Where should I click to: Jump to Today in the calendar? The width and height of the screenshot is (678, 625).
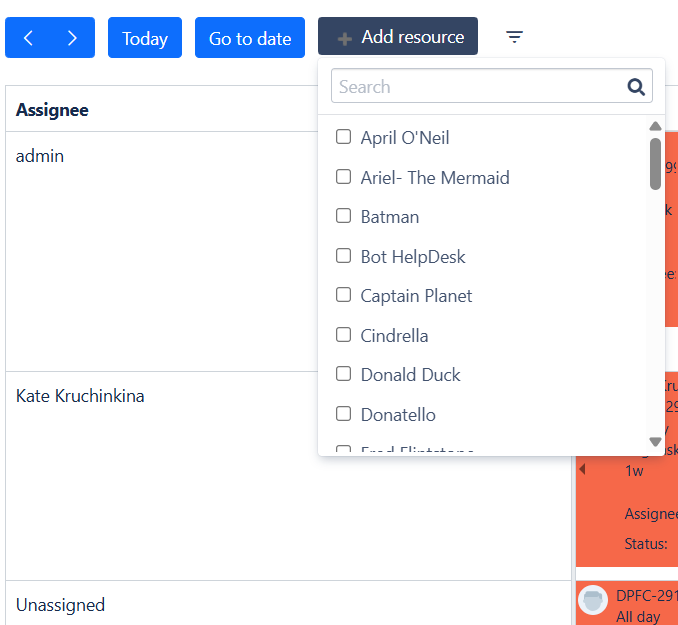pyautogui.click(x=145, y=38)
